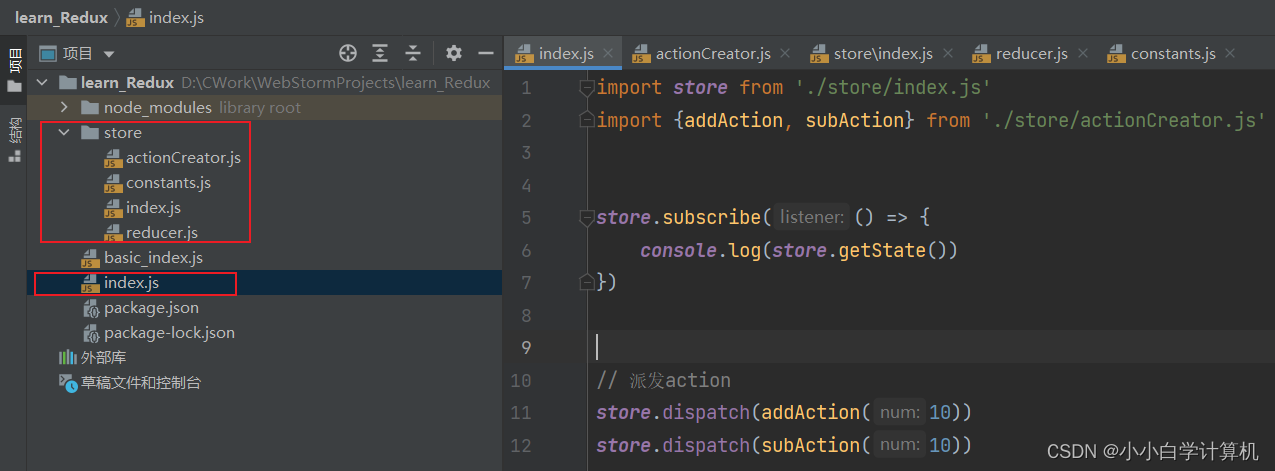Click dispatch(subAction on line 12
The height and width of the screenshot is (471, 1275).
click(762, 445)
